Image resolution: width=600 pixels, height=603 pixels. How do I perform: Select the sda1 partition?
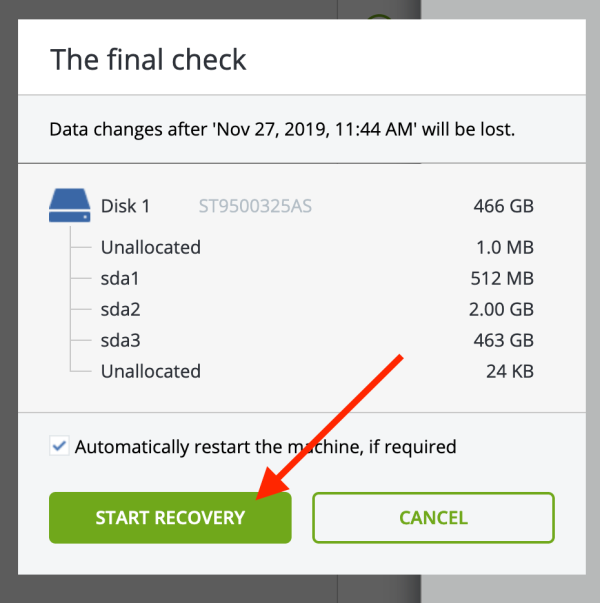tap(120, 278)
